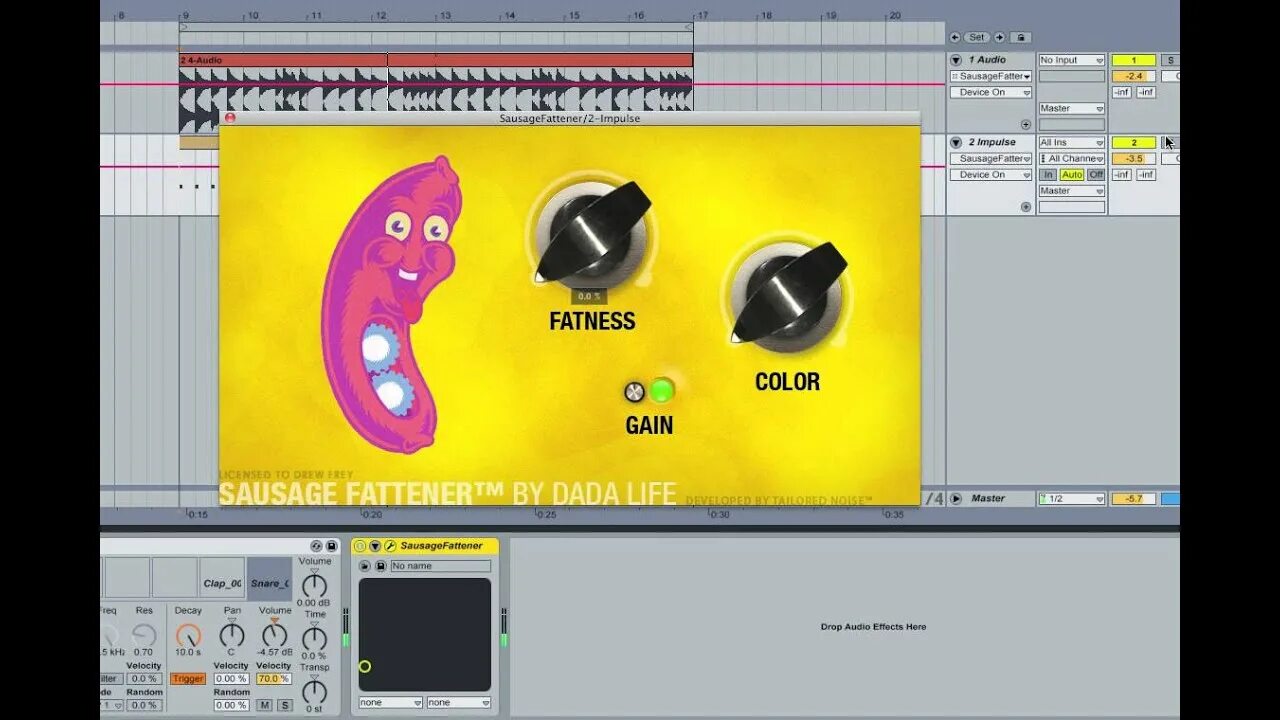Open the All Channels dropdown

(x=1071, y=158)
